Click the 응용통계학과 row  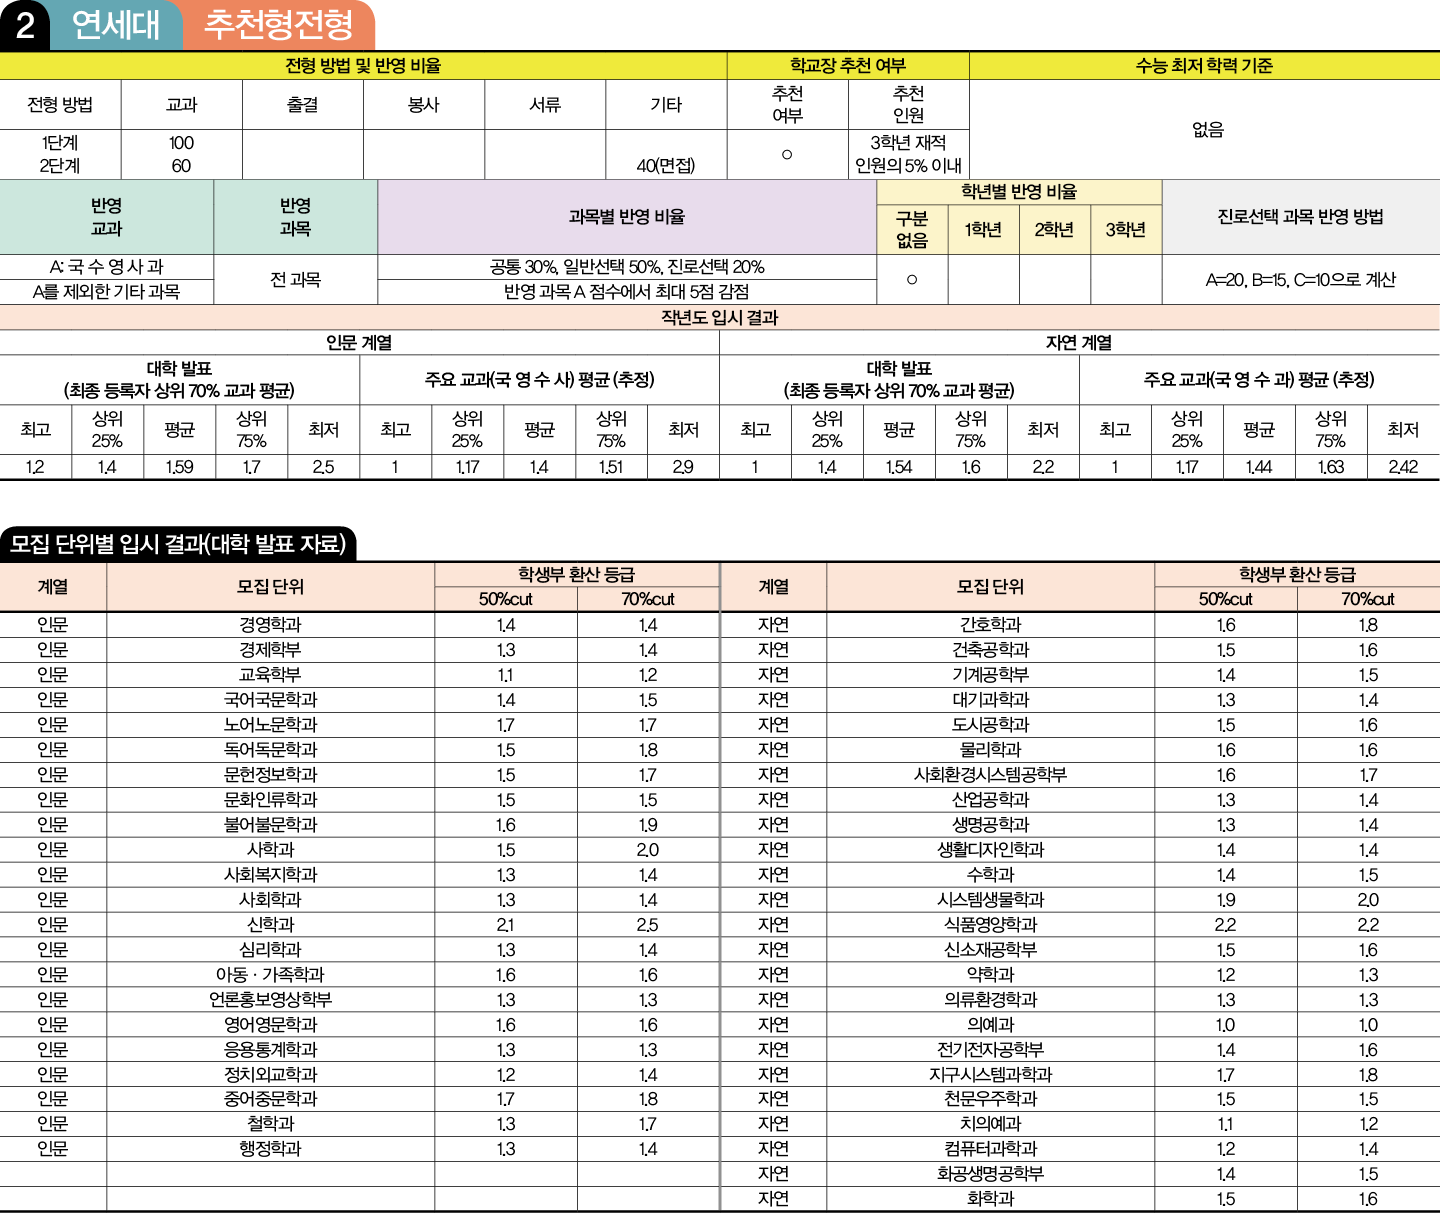[360, 1050]
